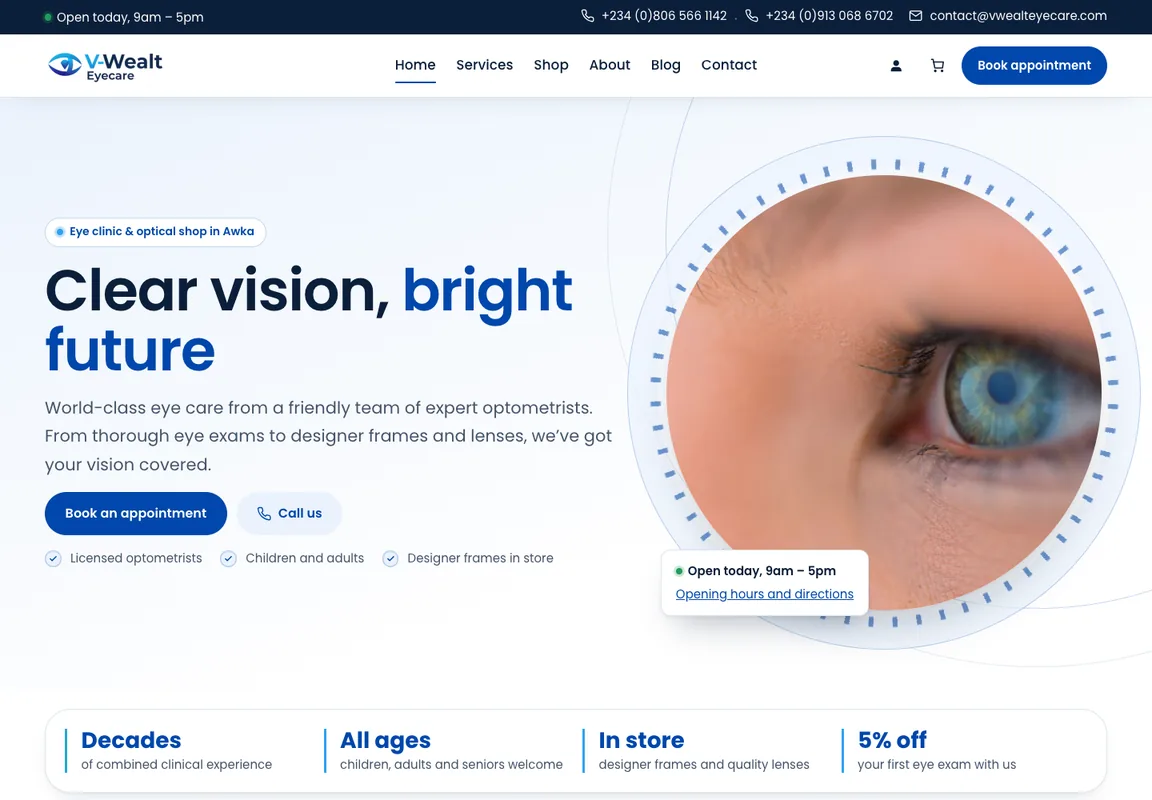Click the checkmark icon beside Licensed optometrists
Screen dimensions: 1152x800
pyautogui.click(x=53, y=558)
